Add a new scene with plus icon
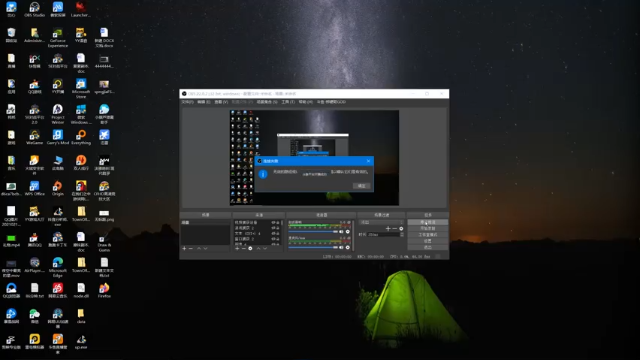640x360 pixels. [184, 248]
